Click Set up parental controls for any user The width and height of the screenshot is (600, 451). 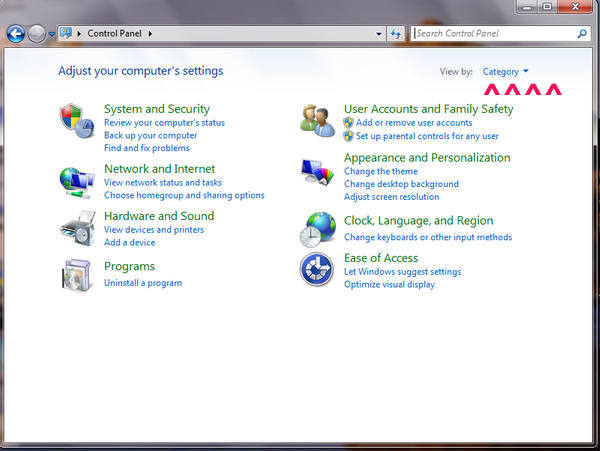click(427, 136)
